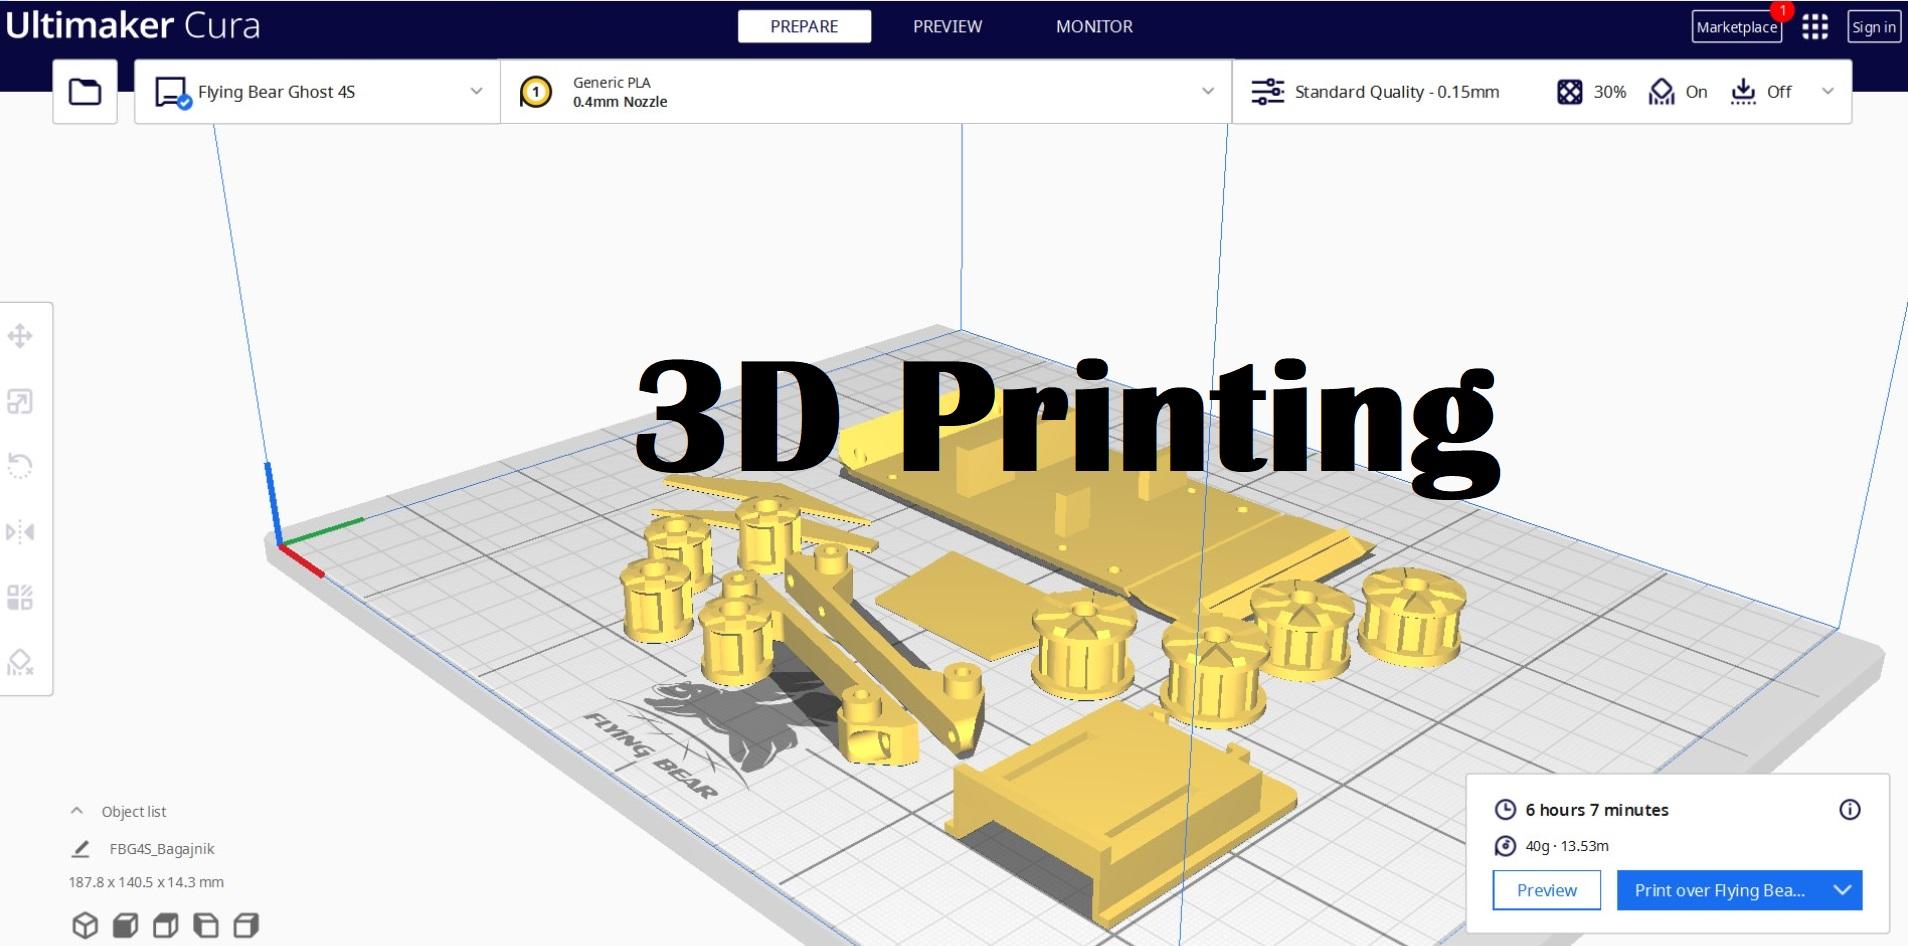Click the clock print time icon
1908x946 pixels.
[x=1505, y=810]
